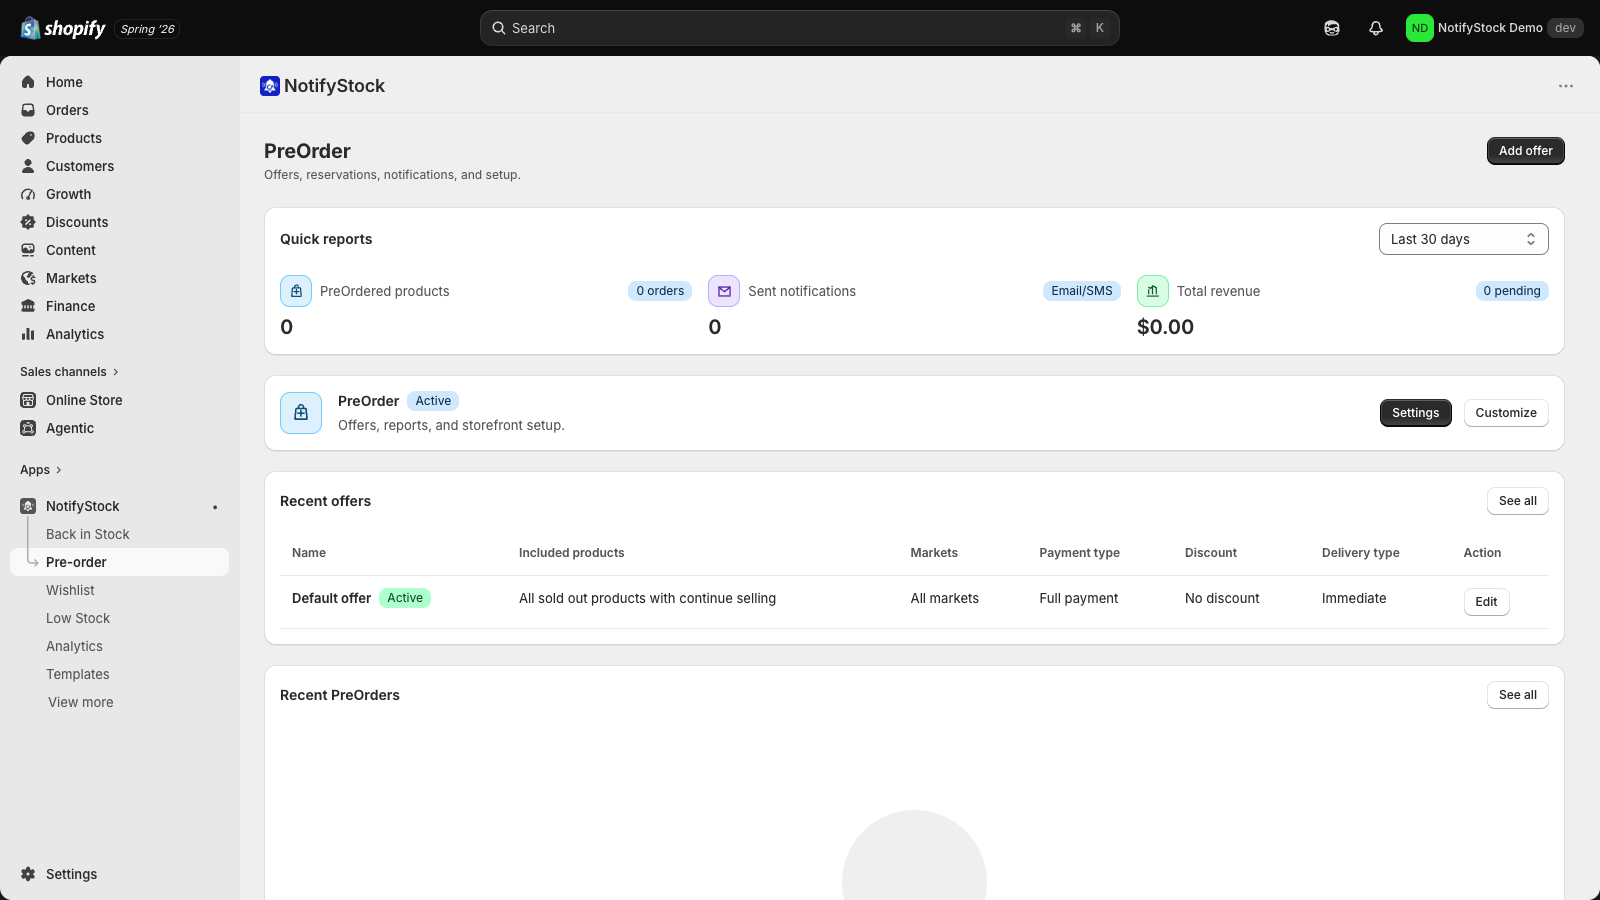Click the Immediate delivery type cell
This screenshot has height=900, width=1600.
(x=1354, y=598)
